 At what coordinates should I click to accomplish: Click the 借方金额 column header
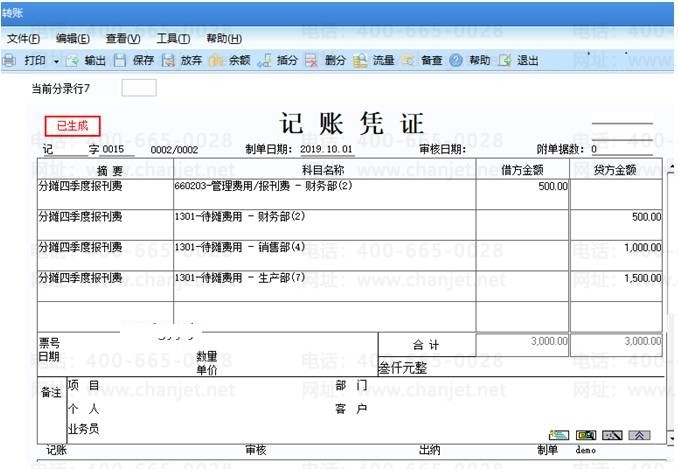pyautogui.click(x=522, y=170)
